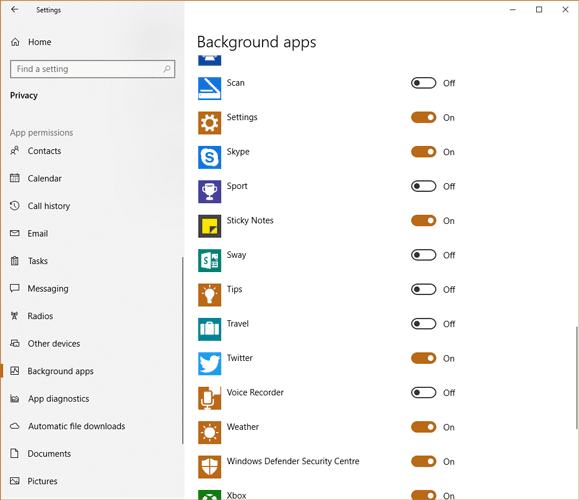Go back using the arrow button
The width and height of the screenshot is (579, 500).
[15, 10]
